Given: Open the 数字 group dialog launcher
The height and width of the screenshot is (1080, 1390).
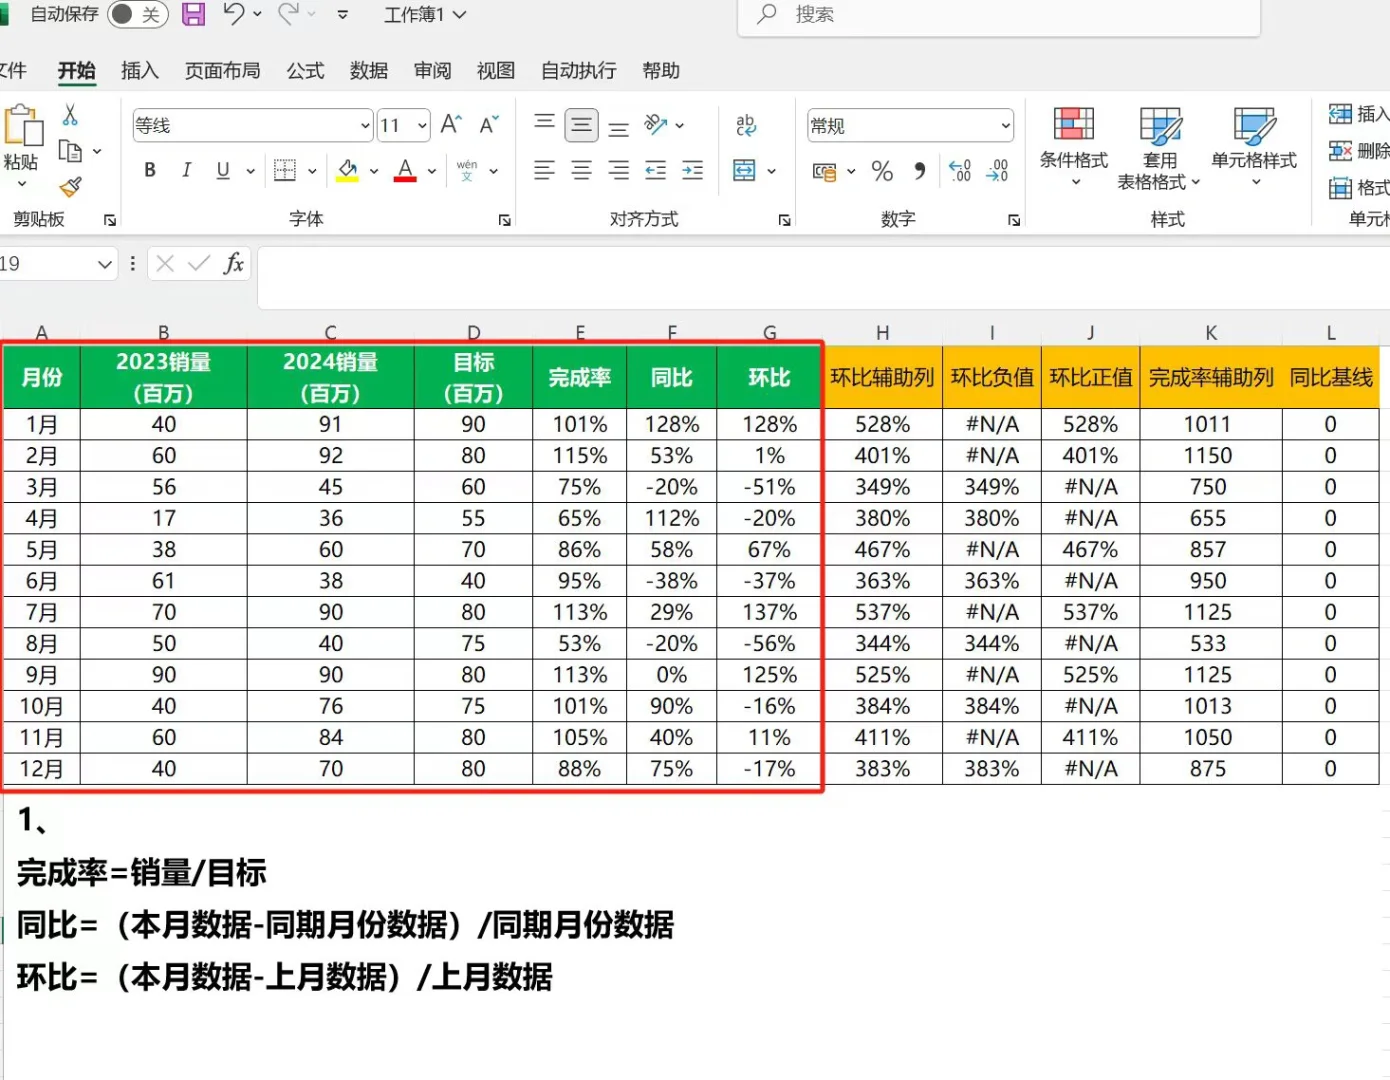Looking at the screenshot, I should pos(1014,220).
